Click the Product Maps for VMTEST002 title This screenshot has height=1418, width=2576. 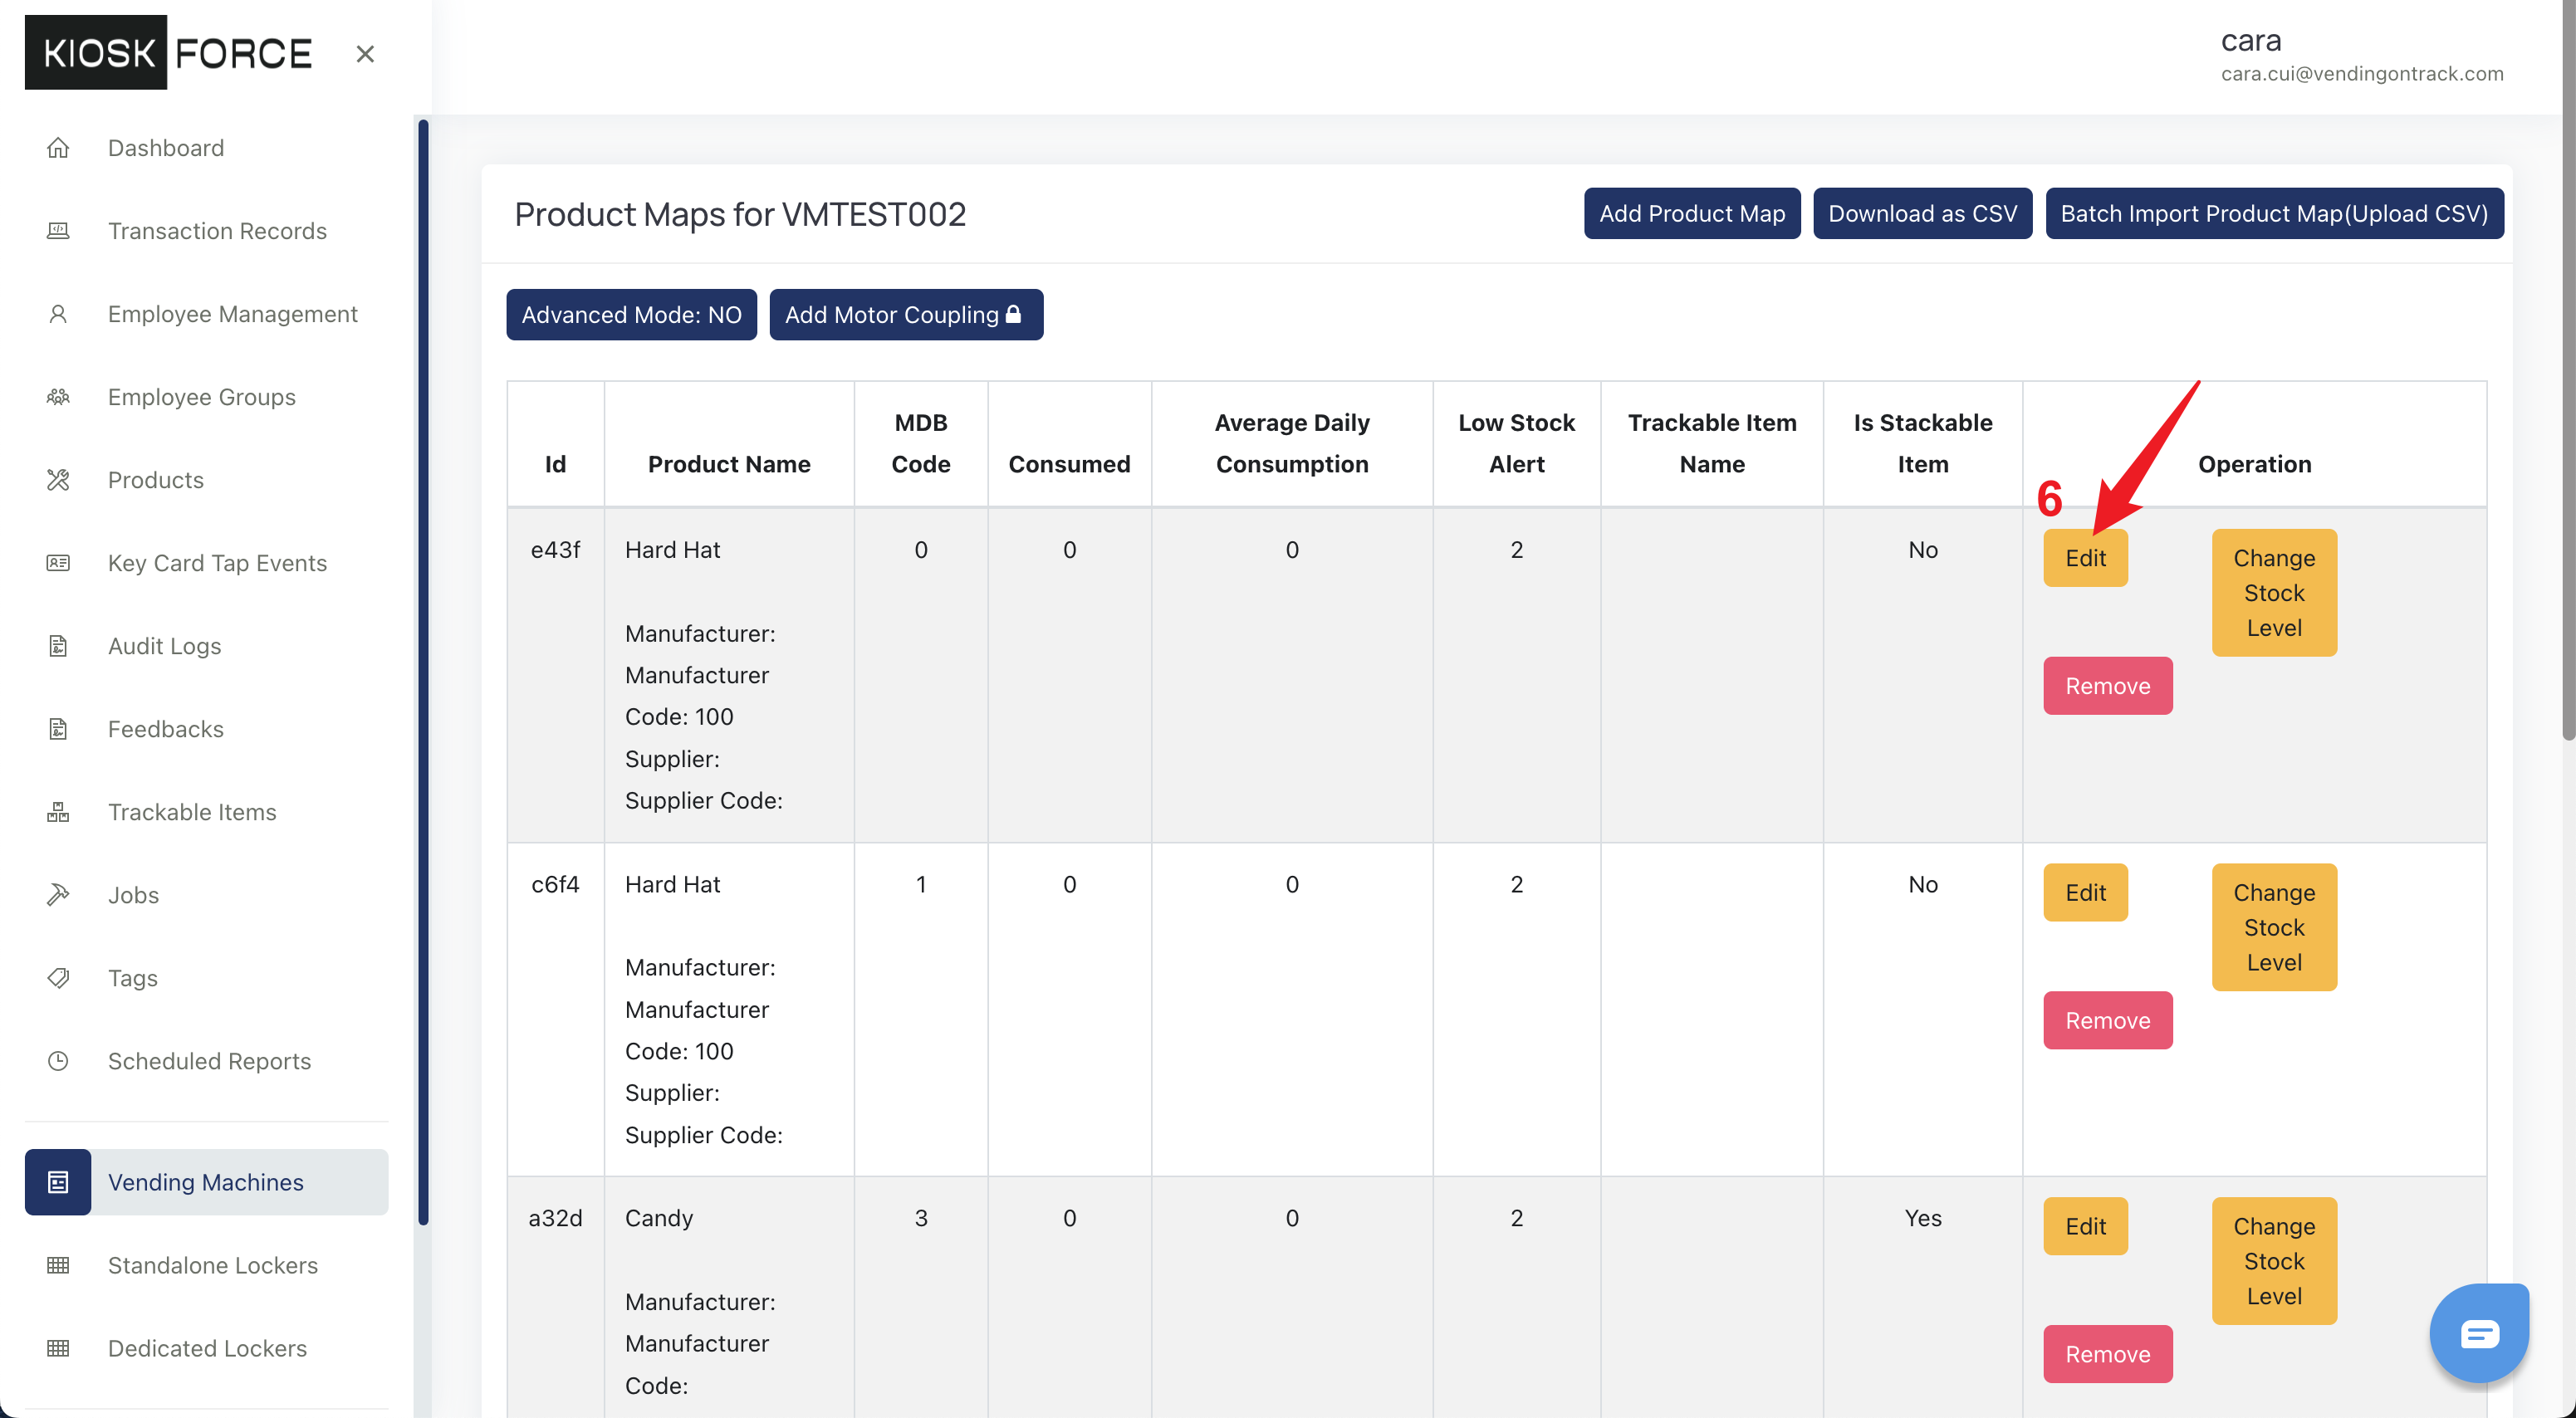point(740,214)
